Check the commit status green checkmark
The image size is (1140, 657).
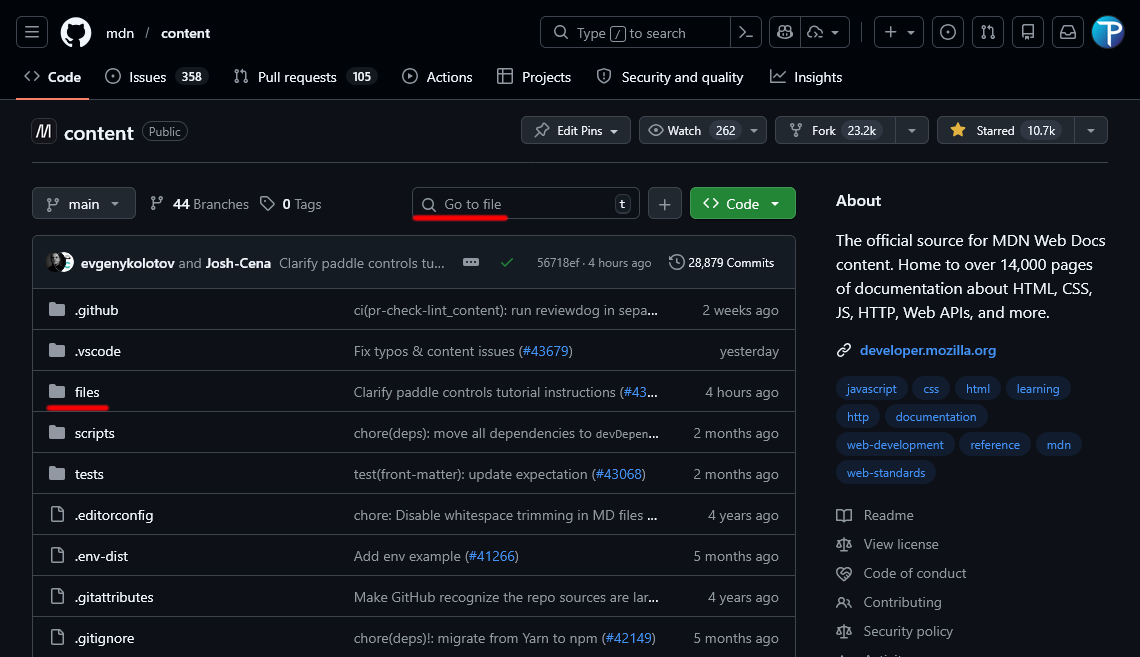(507, 262)
